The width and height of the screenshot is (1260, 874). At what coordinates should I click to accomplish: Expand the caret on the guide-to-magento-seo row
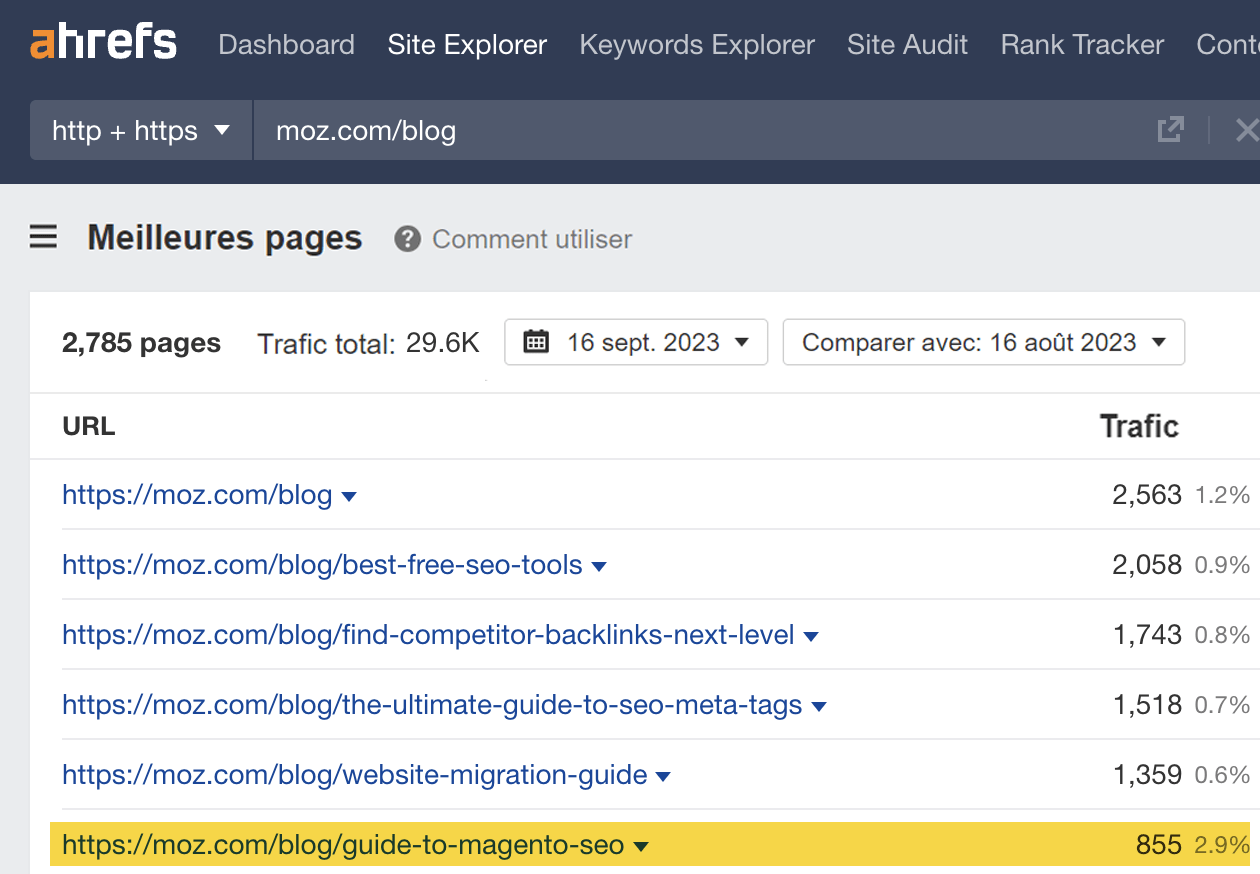click(641, 845)
